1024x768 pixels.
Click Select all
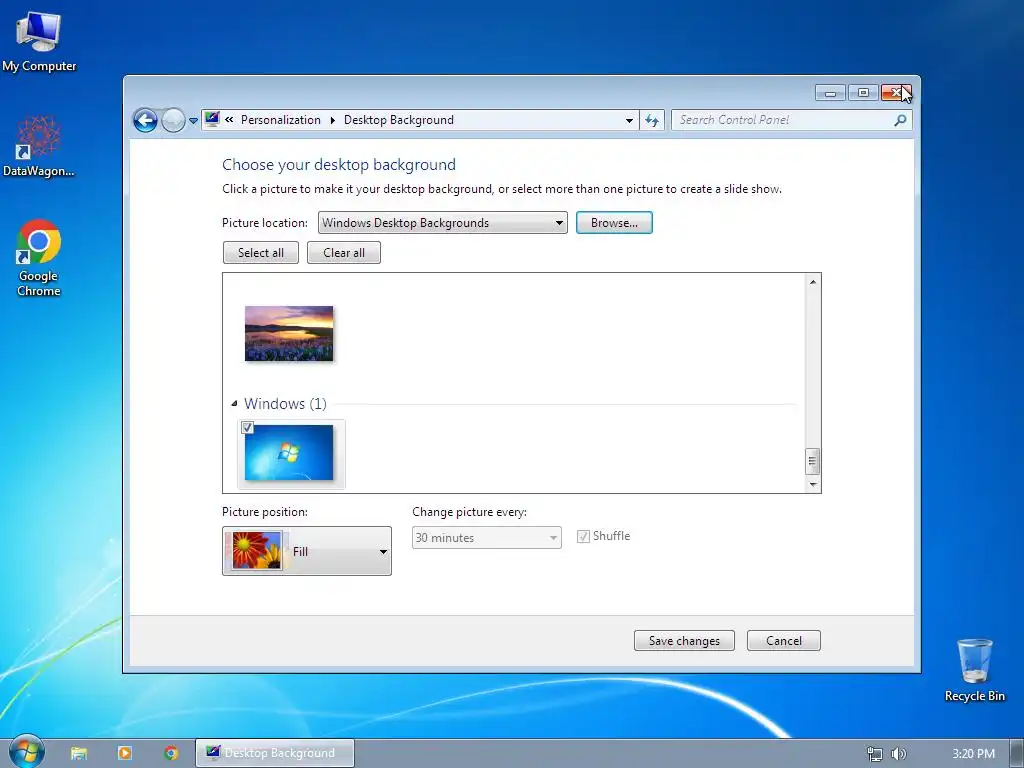click(261, 253)
